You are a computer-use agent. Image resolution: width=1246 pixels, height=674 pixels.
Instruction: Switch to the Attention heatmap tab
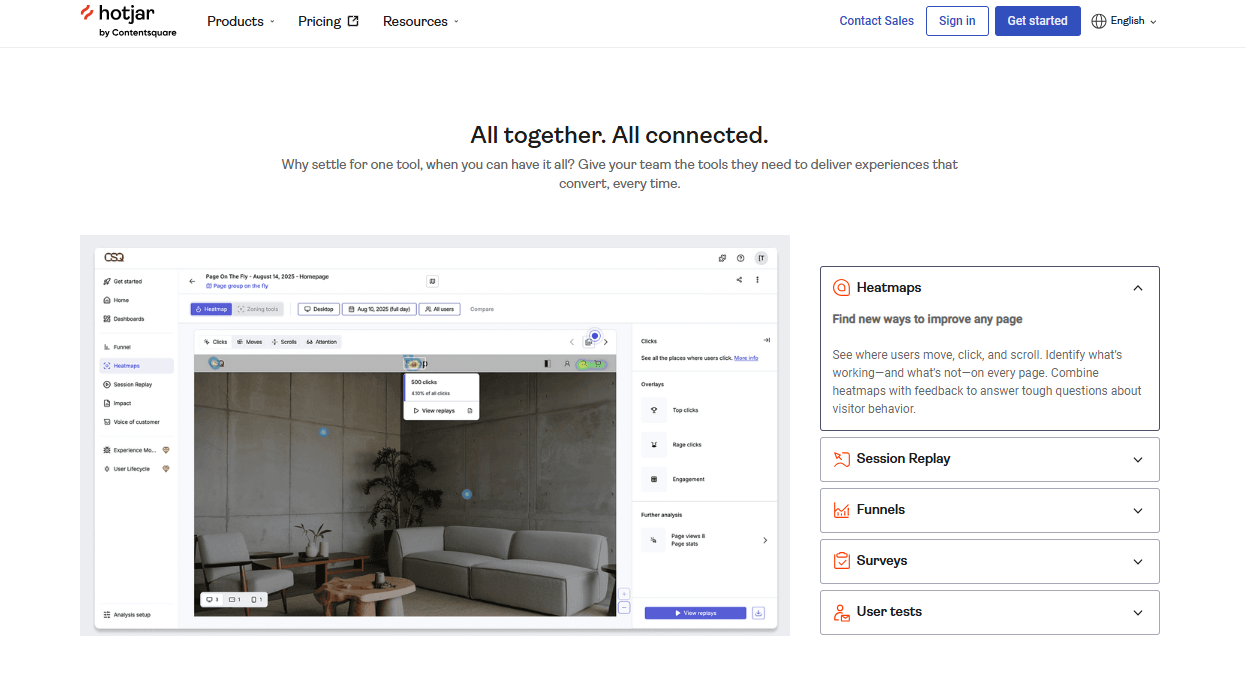pos(322,342)
